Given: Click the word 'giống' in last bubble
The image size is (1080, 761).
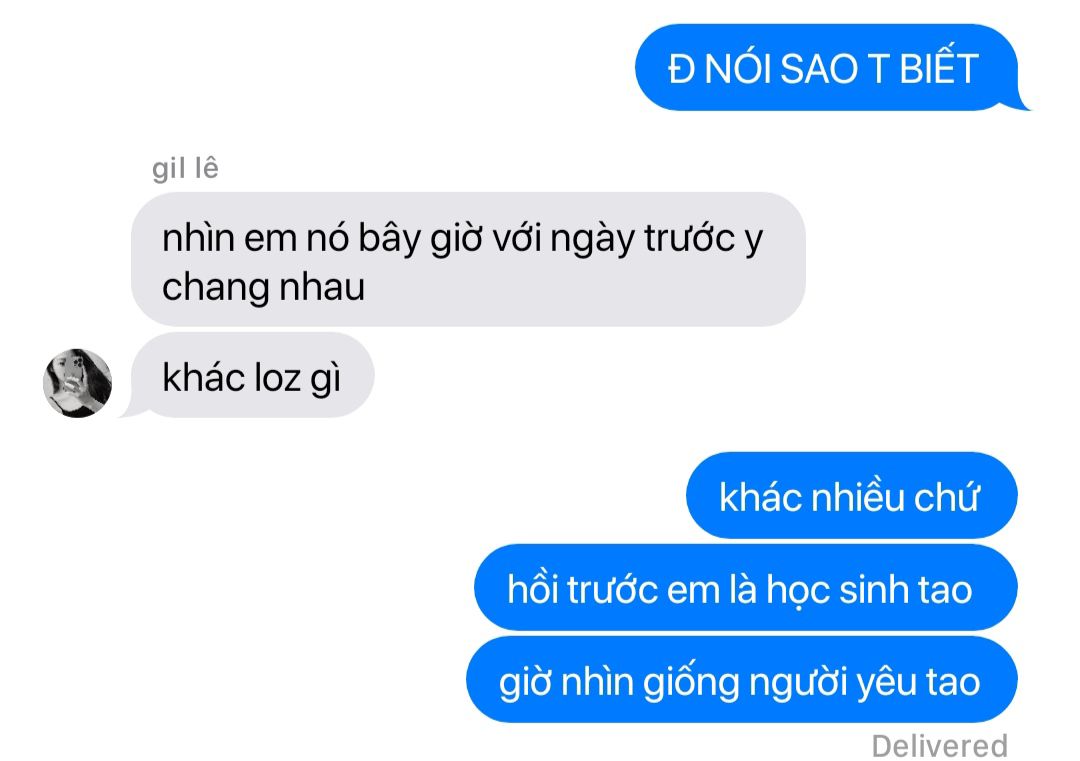Looking at the screenshot, I should pyautogui.click(x=692, y=683).
